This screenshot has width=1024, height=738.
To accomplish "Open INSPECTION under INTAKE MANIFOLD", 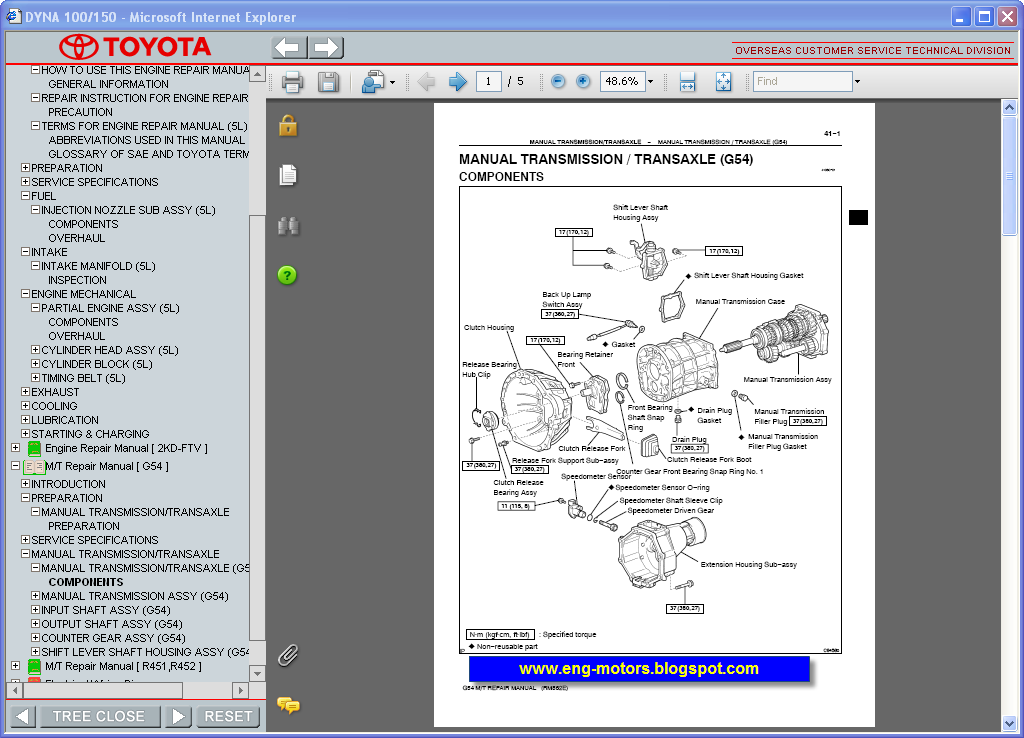I will (78, 280).
